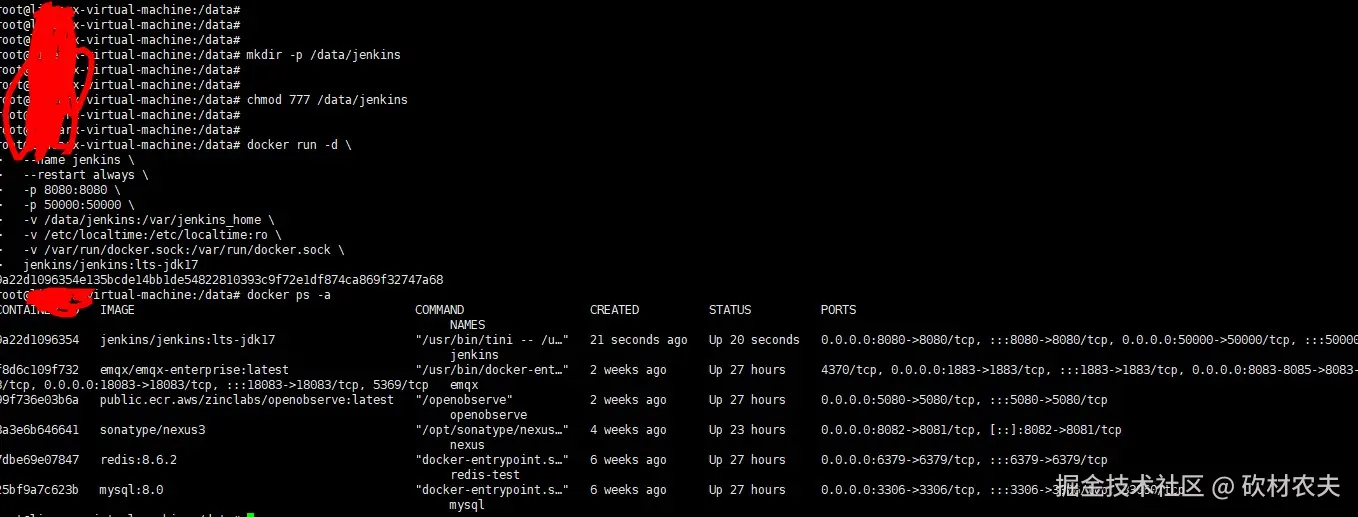This screenshot has width=1358, height=517.
Task: Click the 'docker run -d \' command line
Action: [299, 145]
